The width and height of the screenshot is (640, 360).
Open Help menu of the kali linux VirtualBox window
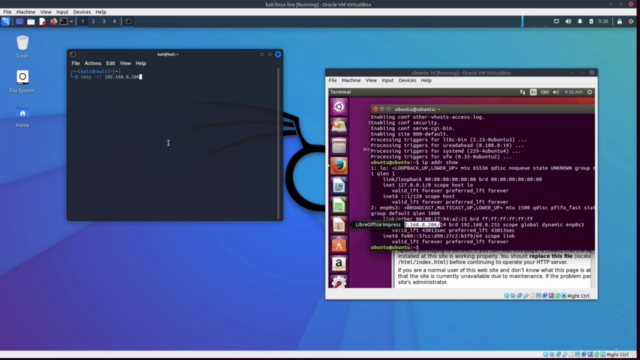tap(101, 12)
